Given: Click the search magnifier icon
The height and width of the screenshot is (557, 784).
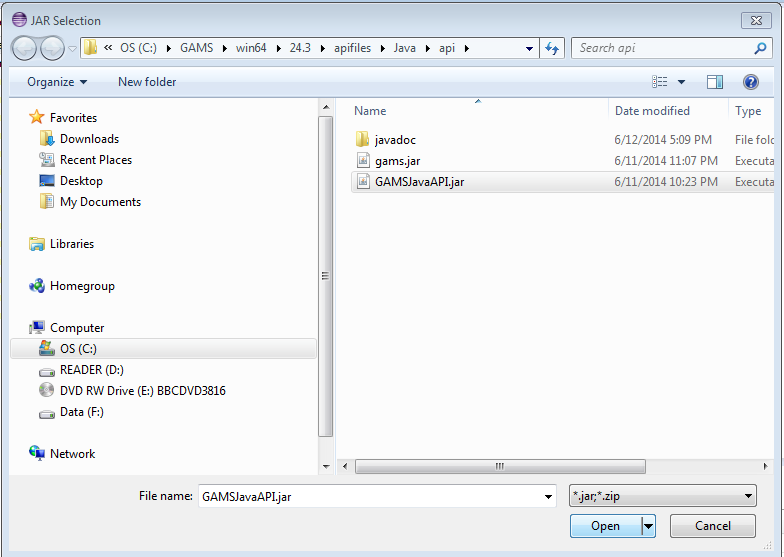Looking at the screenshot, I should (760, 48).
